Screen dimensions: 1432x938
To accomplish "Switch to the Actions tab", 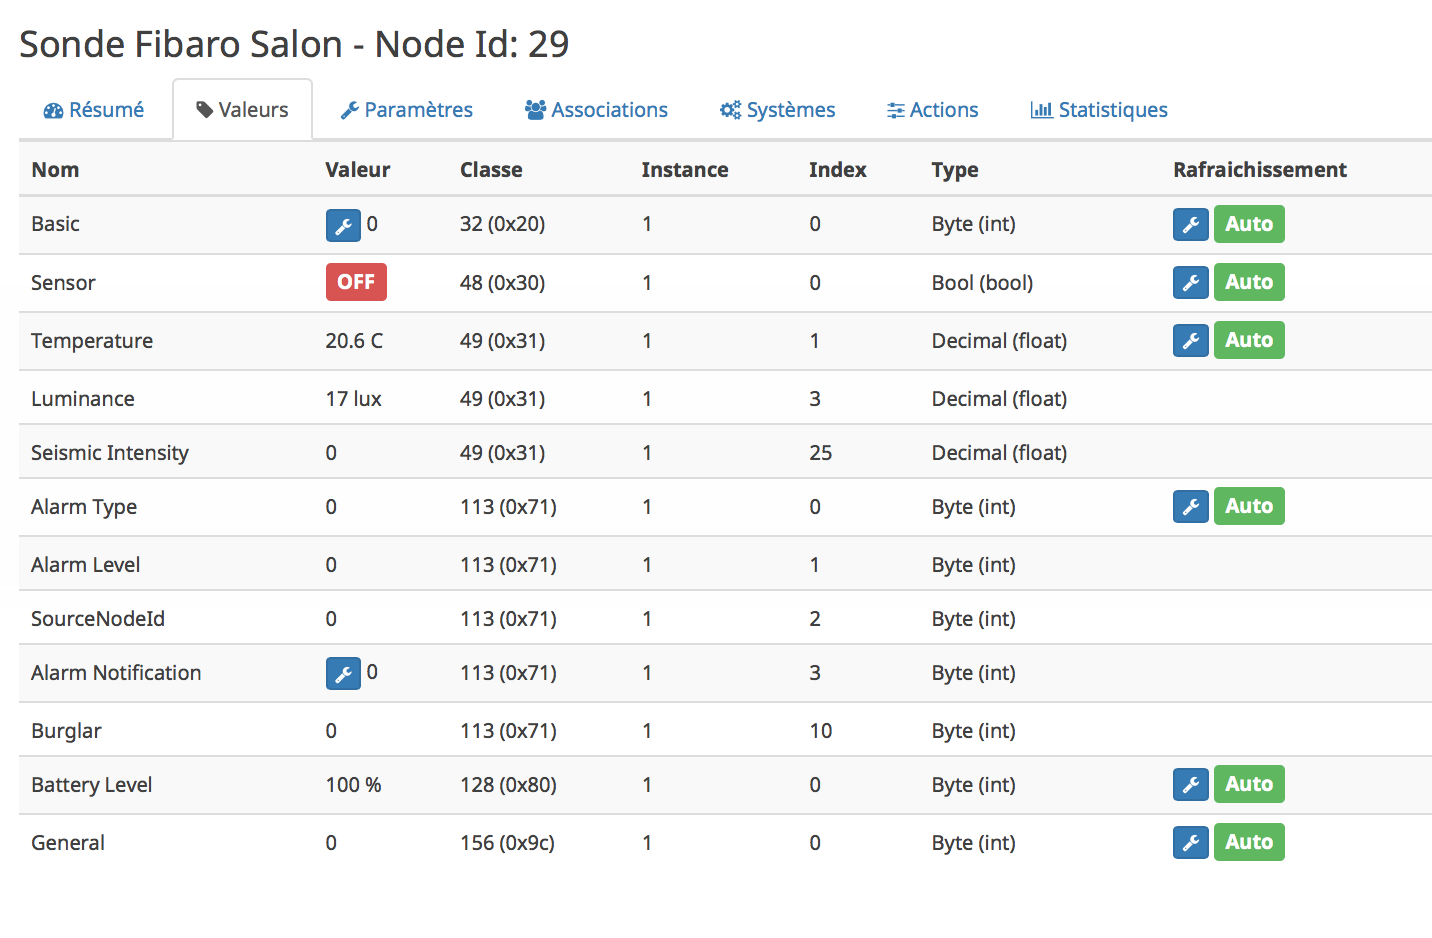I will tap(933, 110).
